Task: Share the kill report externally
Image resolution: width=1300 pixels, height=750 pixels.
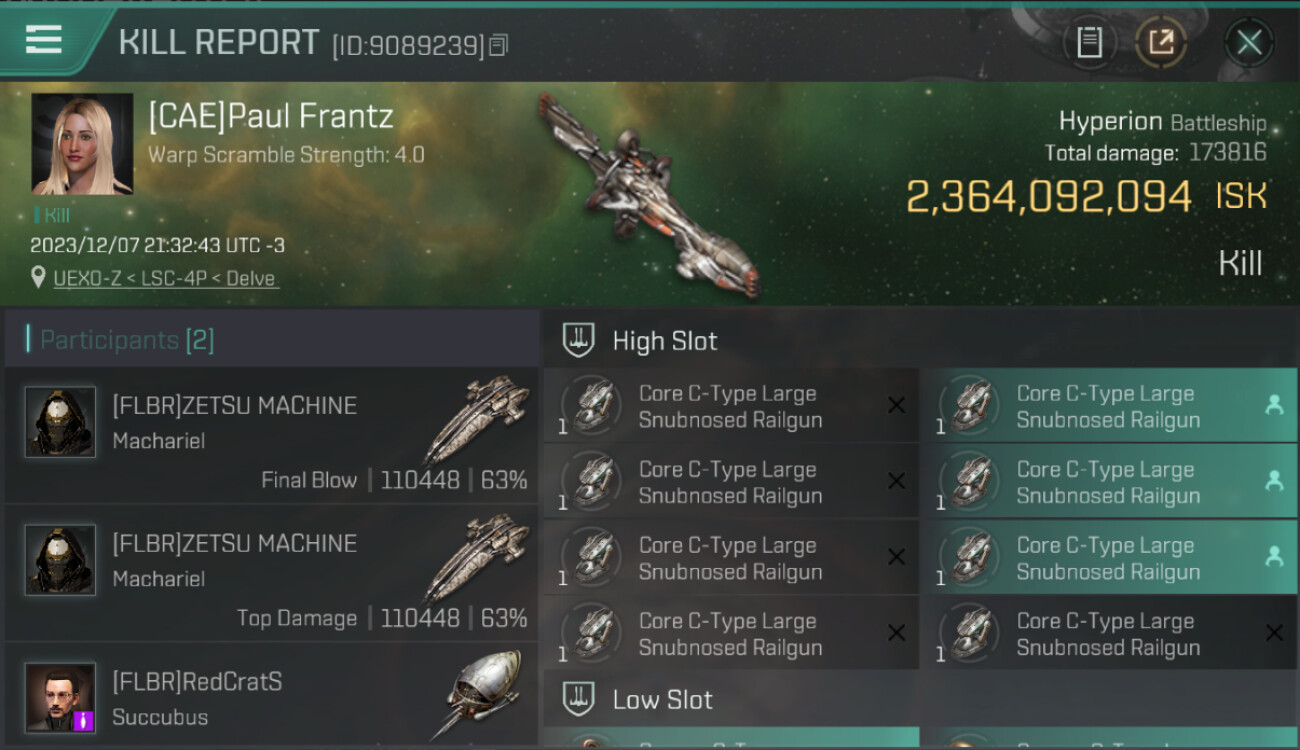Action: click(x=1161, y=42)
